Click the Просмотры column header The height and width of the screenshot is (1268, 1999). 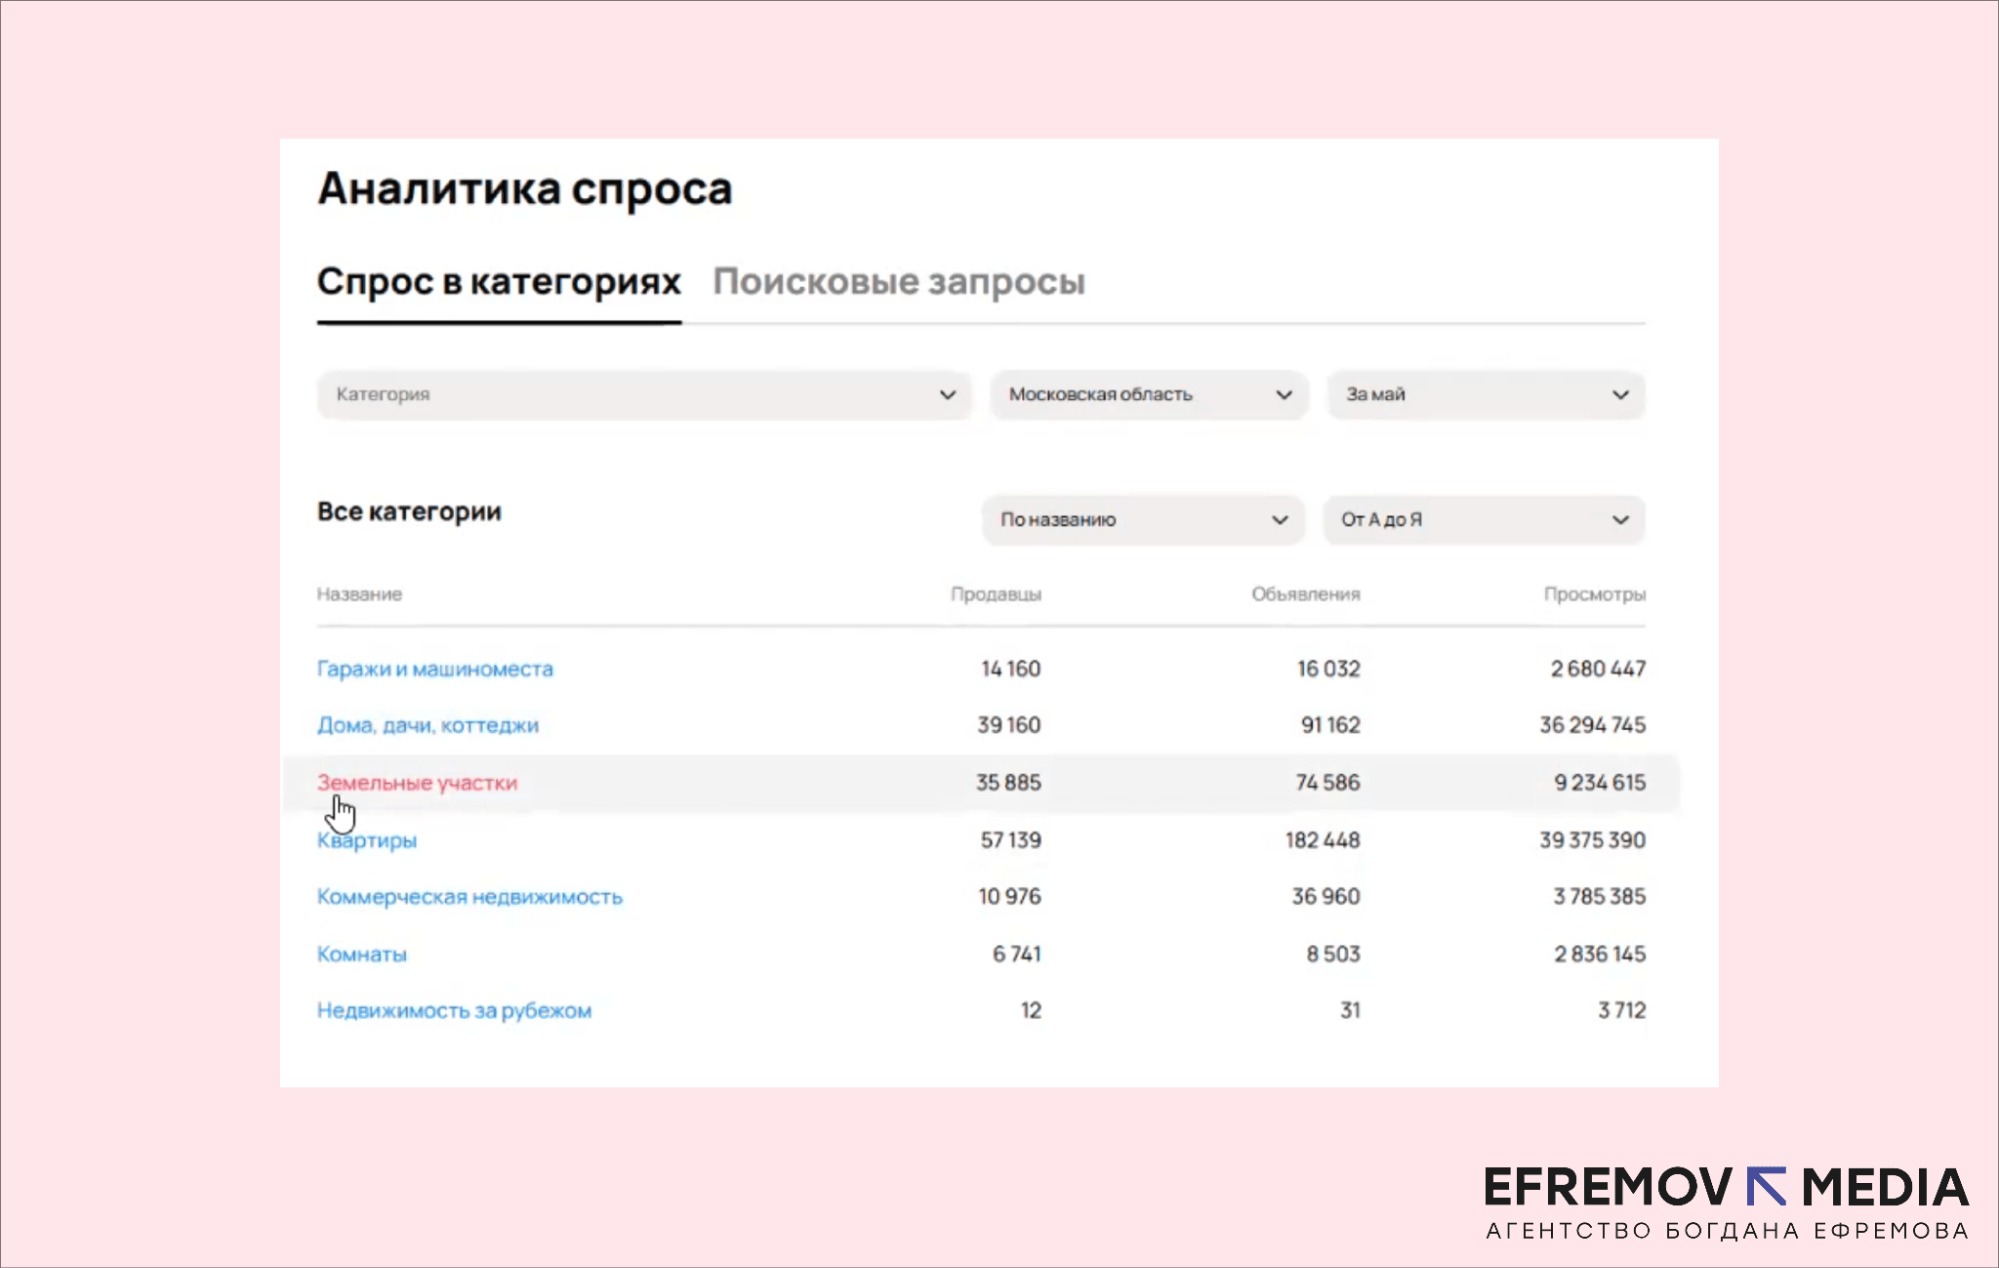pos(1594,594)
